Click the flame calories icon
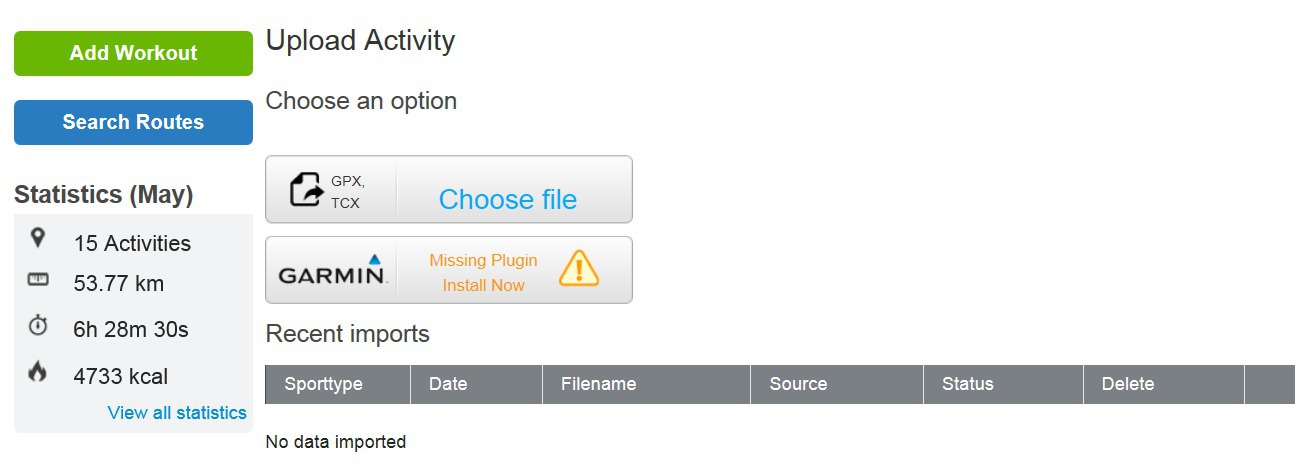1301x464 pixels. pyautogui.click(x=38, y=373)
